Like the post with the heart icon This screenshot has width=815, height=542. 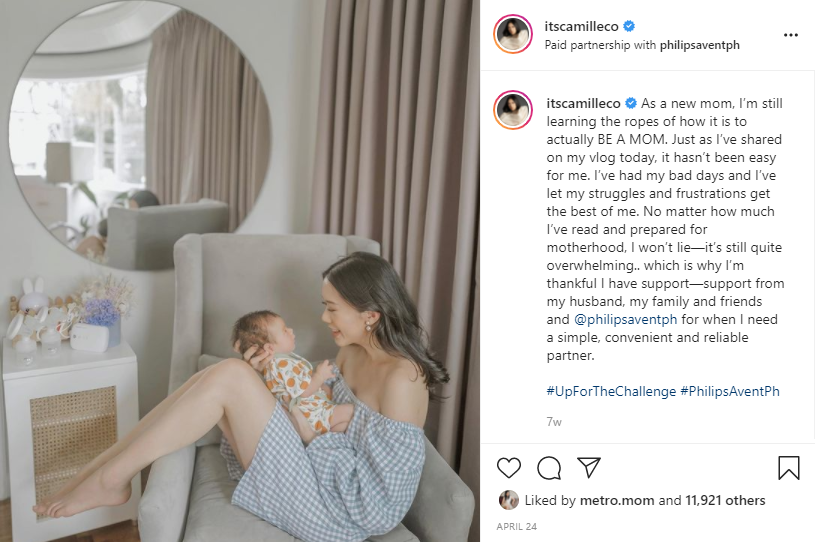click(508, 468)
